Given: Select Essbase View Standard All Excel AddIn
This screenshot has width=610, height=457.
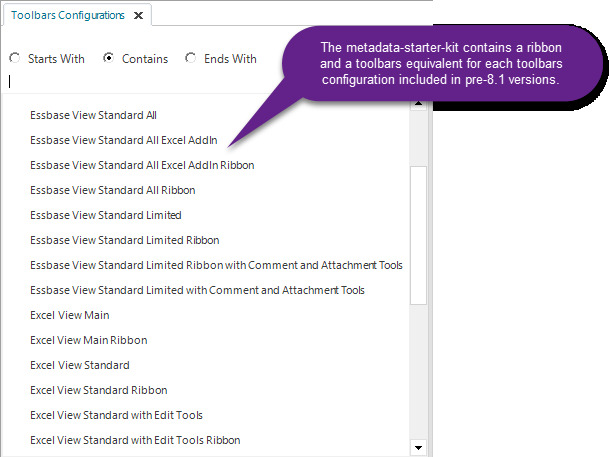Looking at the screenshot, I should pos(124,140).
